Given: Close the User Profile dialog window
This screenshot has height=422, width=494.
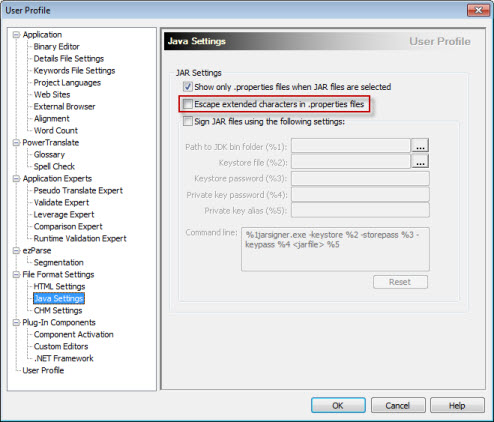Looking at the screenshot, I should (x=478, y=10).
